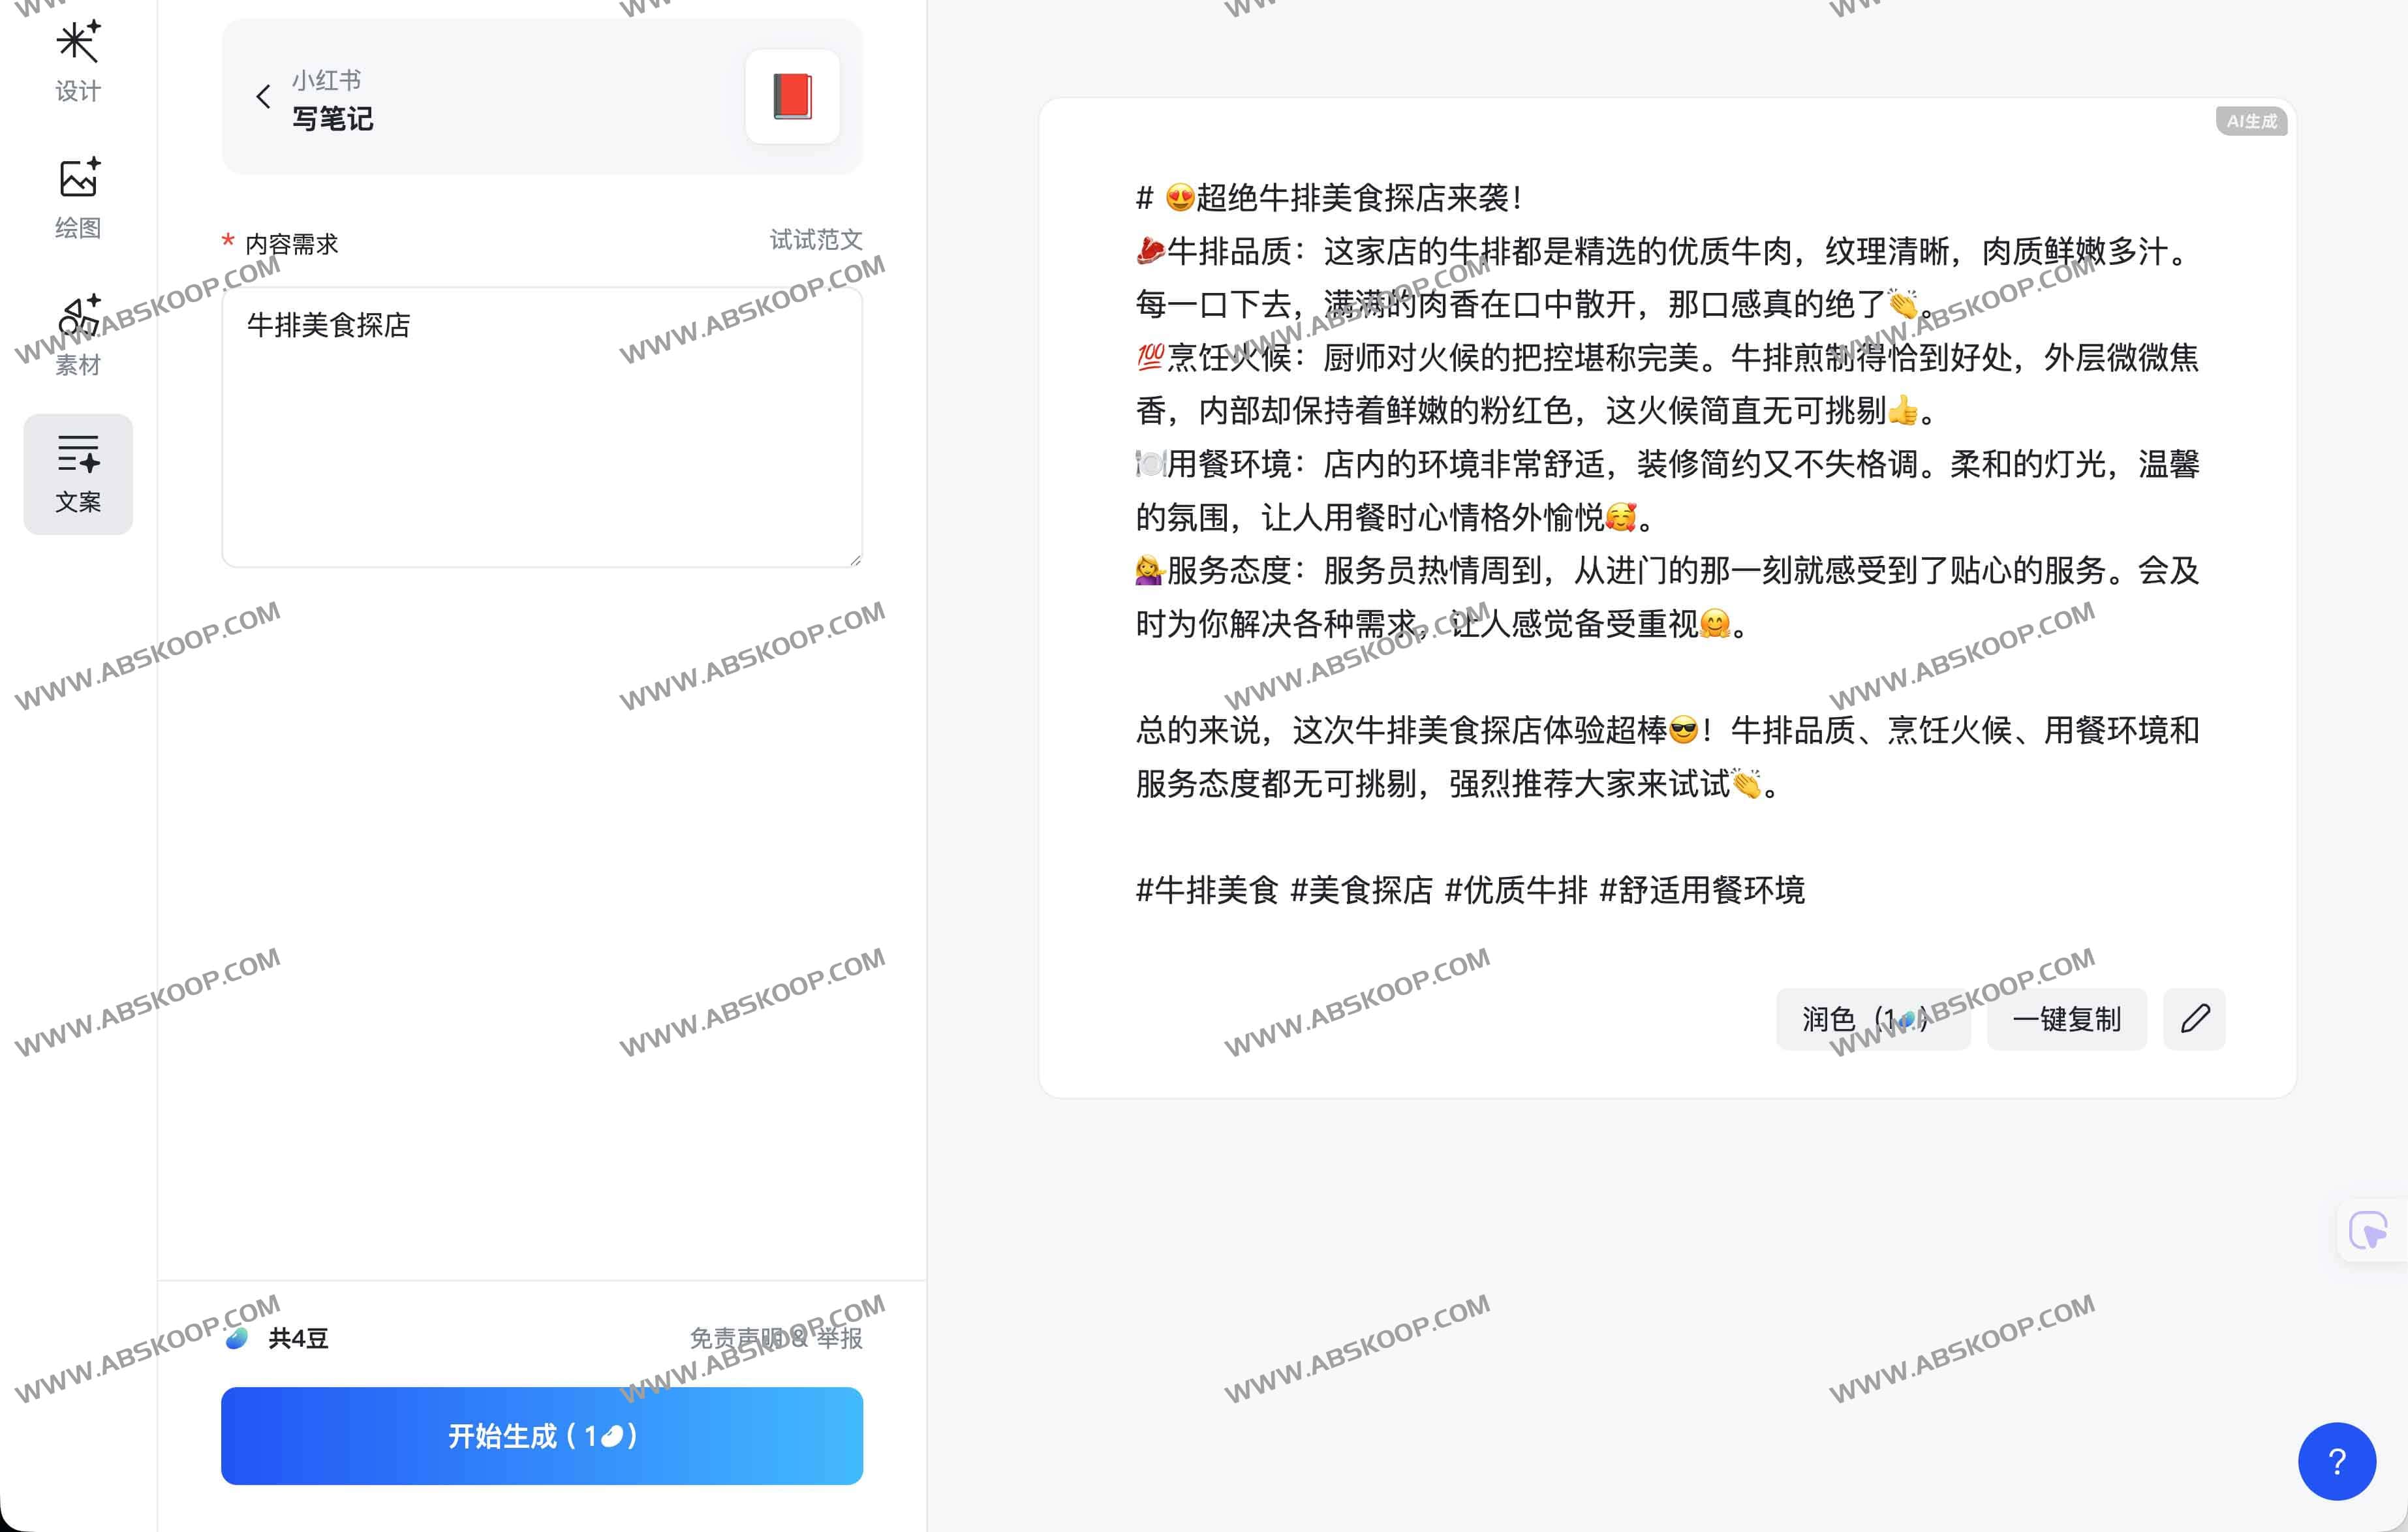Screen dimensions: 2408x1532
Task: Click the red book 小红书 icon
Action: [792, 97]
